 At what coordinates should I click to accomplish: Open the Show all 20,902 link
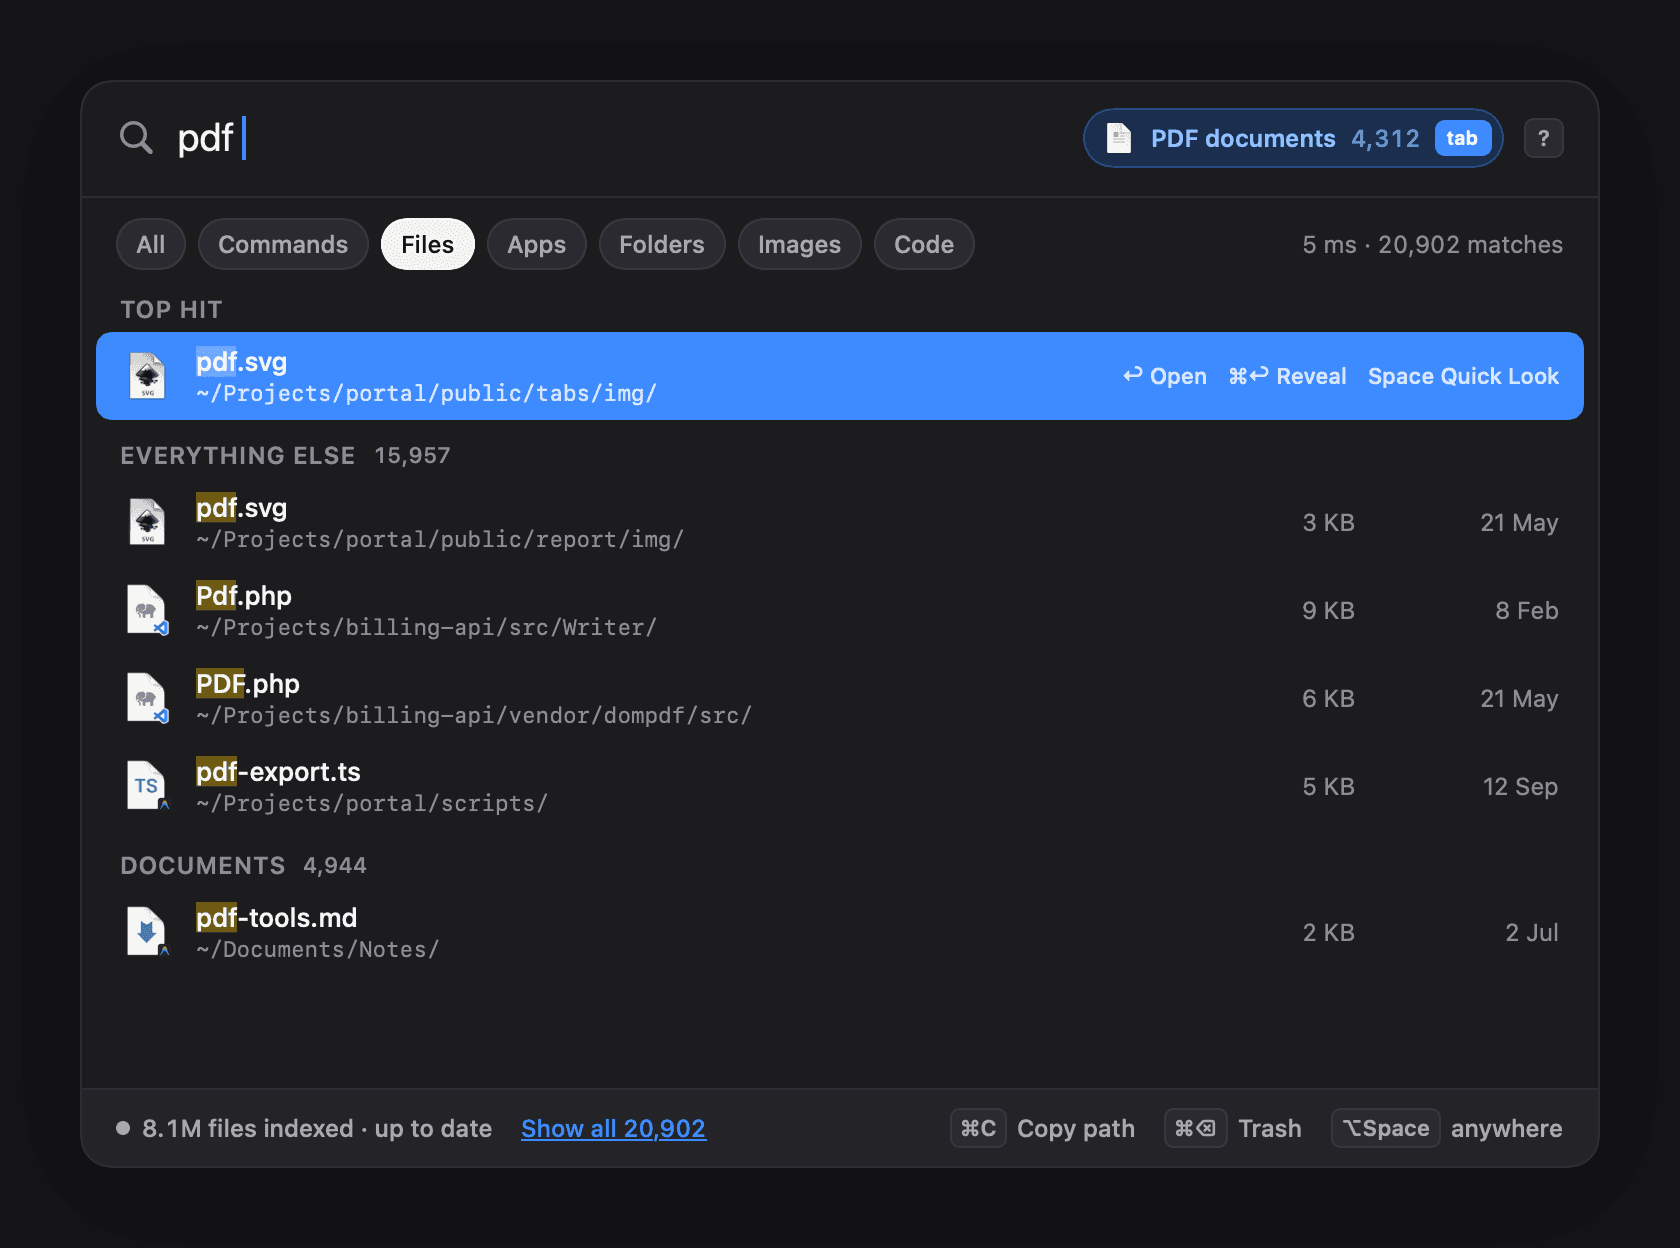pos(614,1128)
